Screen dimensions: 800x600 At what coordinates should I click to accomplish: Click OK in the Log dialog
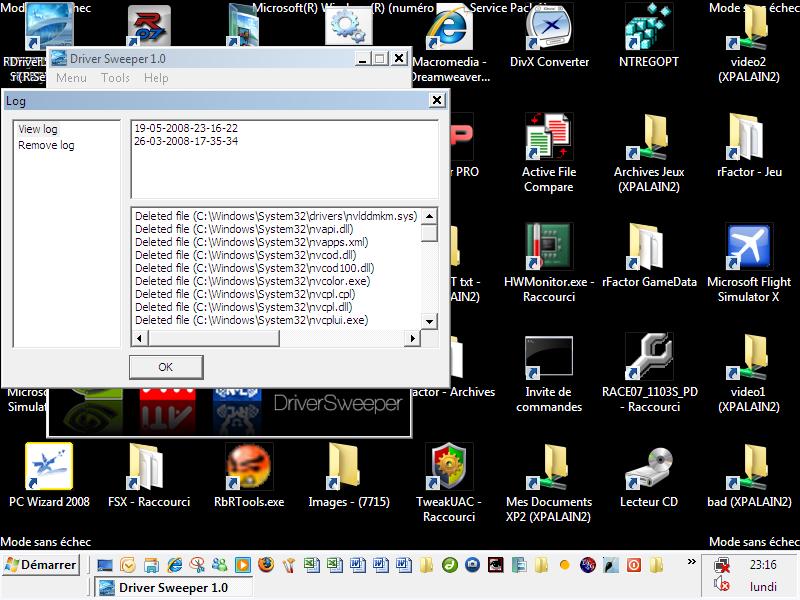point(166,367)
